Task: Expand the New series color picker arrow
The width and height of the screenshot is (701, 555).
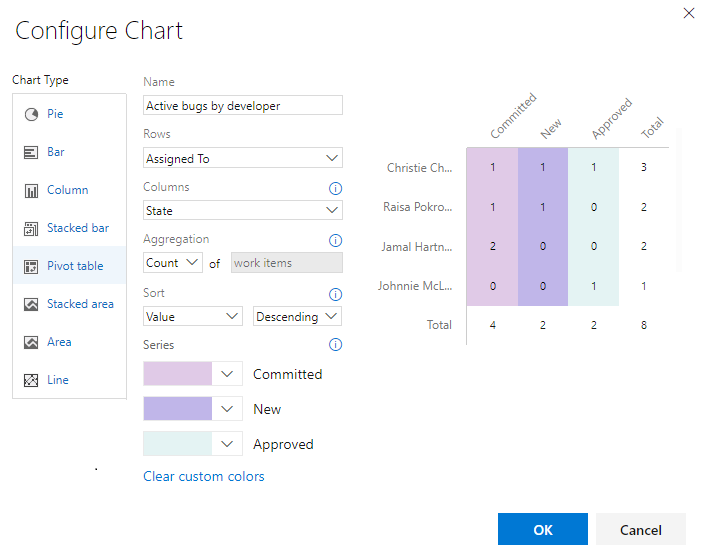Action: pyautogui.click(x=227, y=409)
